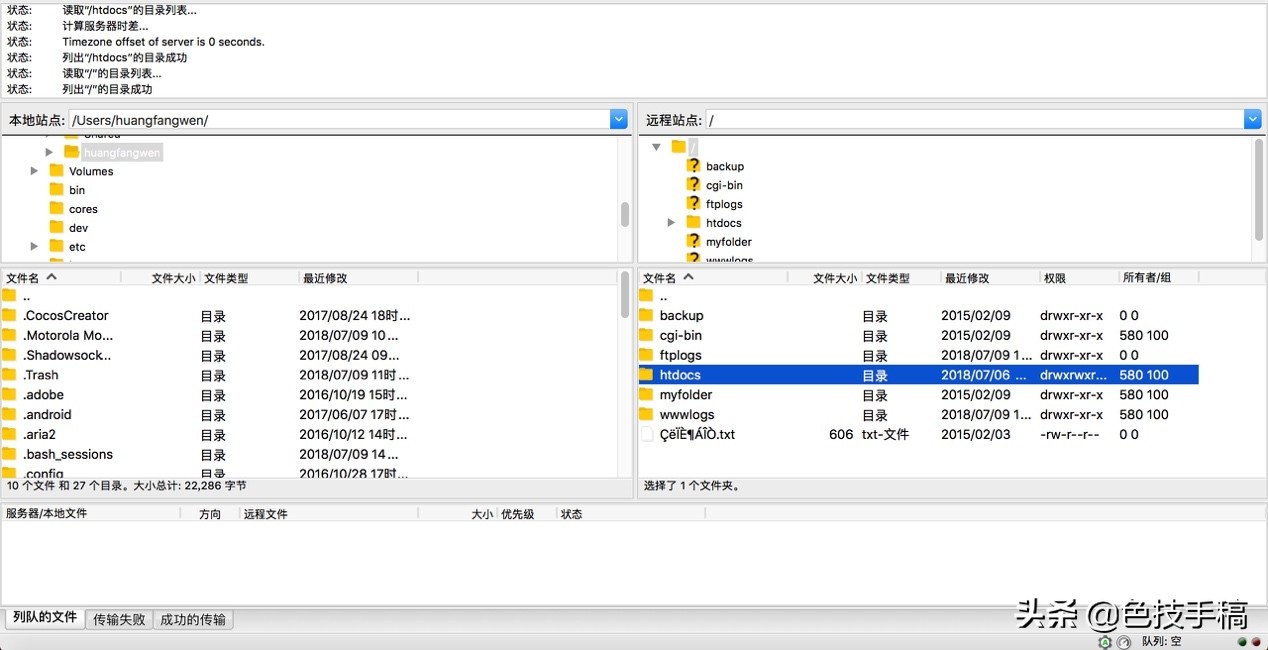Select backup unknown folder icon in remote tree
Viewport: 1268px width, 650px height.
(x=693, y=166)
